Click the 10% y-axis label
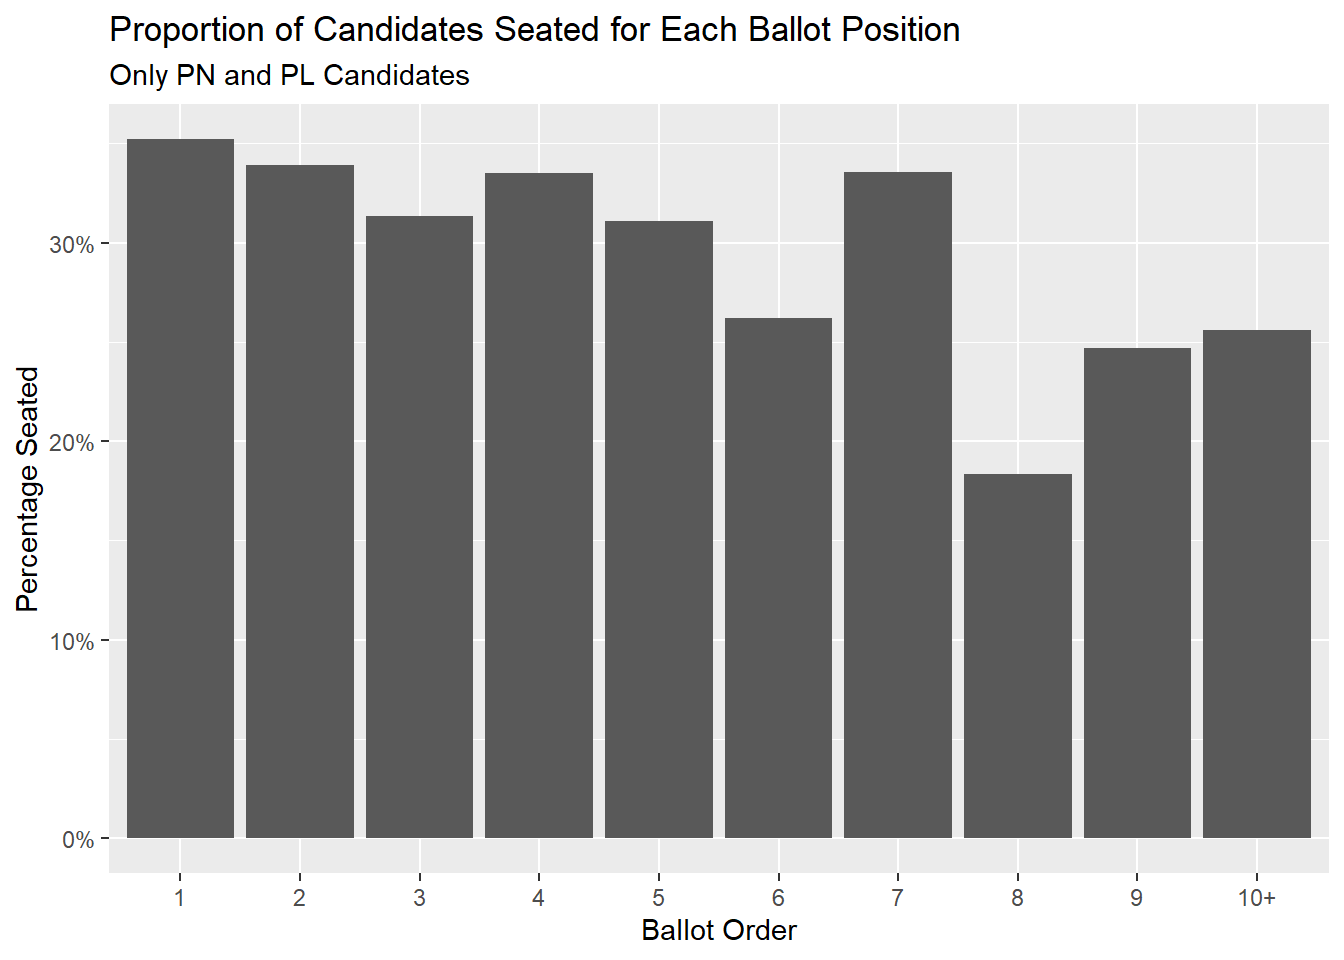This screenshot has width=1344, height=960. point(72,641)
